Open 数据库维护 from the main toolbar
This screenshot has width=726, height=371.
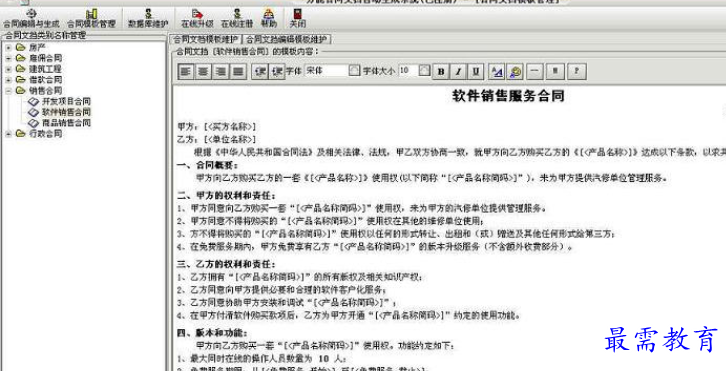pos(148,19)
